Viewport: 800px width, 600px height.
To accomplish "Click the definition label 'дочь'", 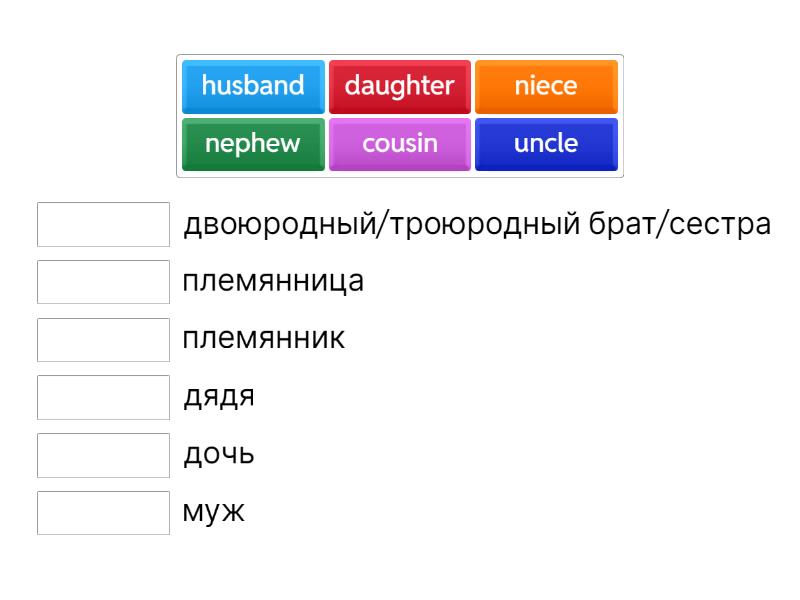I will coord(219,455).
